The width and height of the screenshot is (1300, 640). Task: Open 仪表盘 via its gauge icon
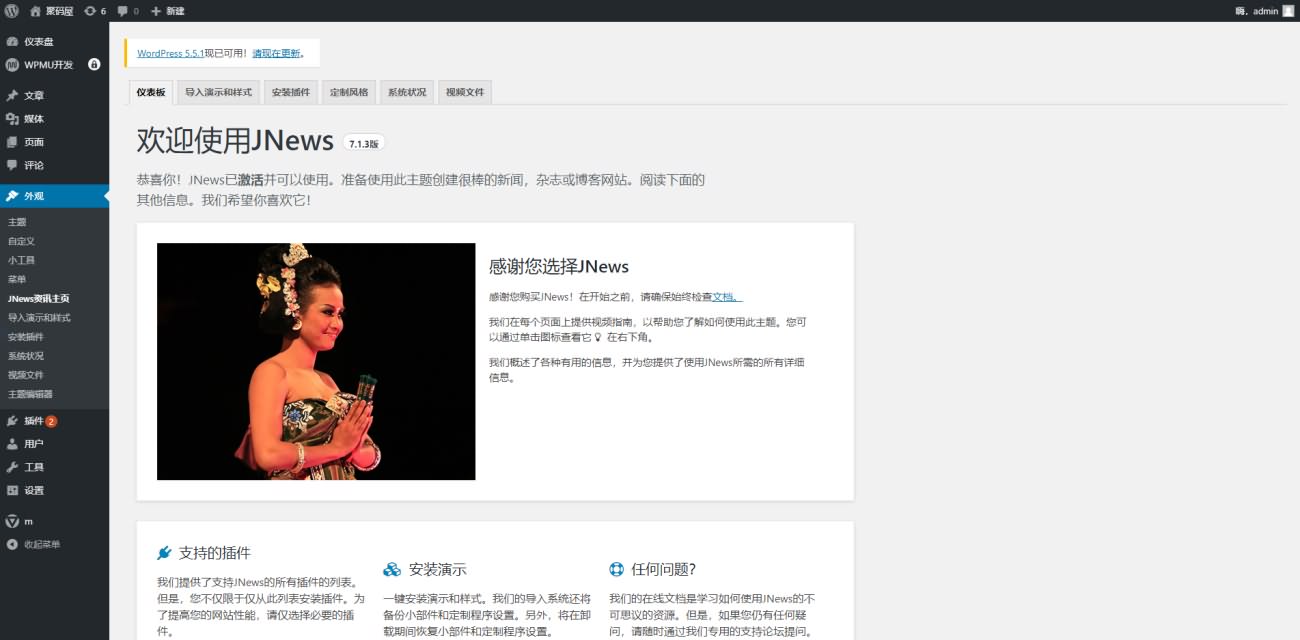(x=12, y=42)
